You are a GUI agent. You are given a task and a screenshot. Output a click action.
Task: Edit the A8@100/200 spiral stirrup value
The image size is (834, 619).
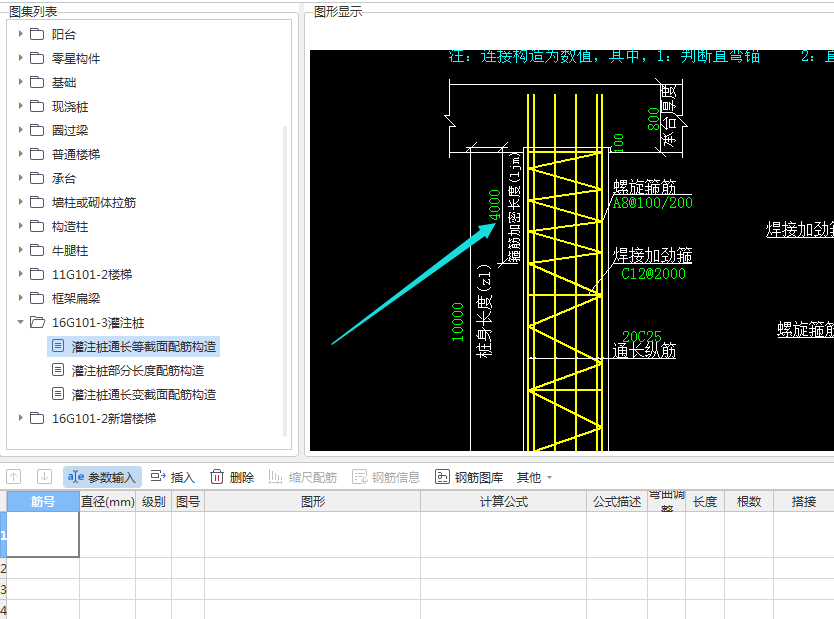(x=653, y=203)
